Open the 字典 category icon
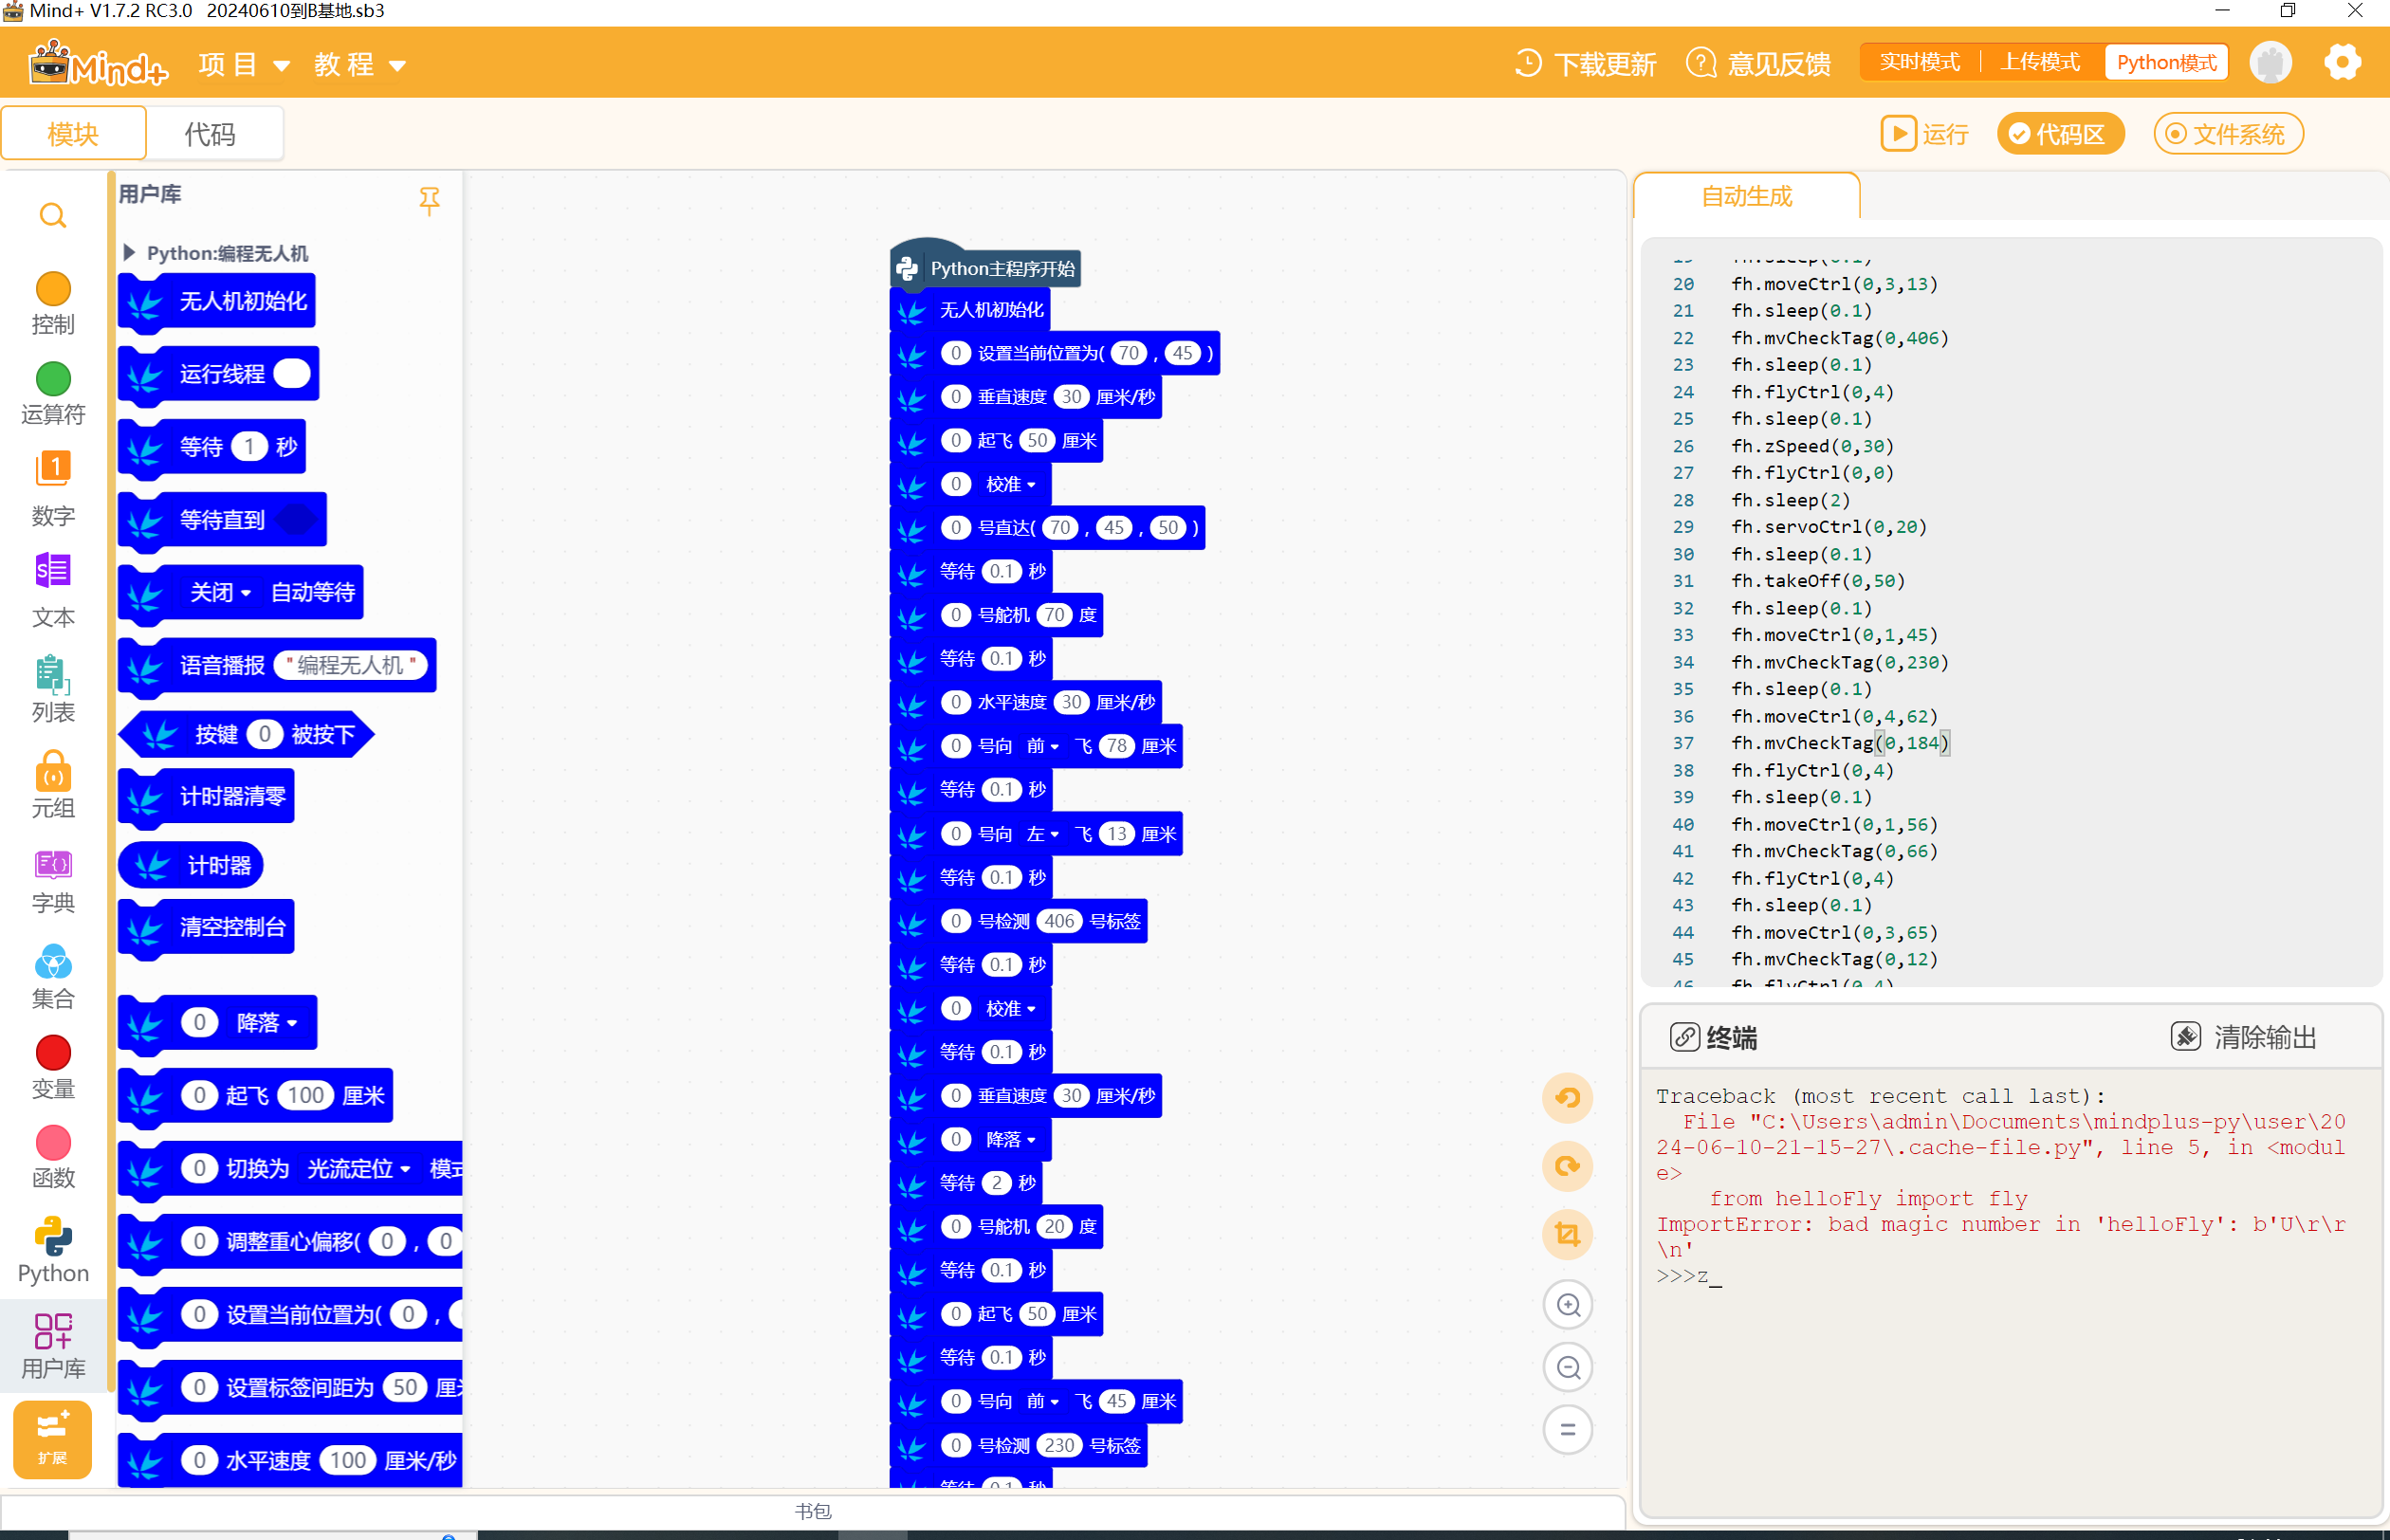The width and height of the screenshot is (2390, 1540). [x=53, y=864]
